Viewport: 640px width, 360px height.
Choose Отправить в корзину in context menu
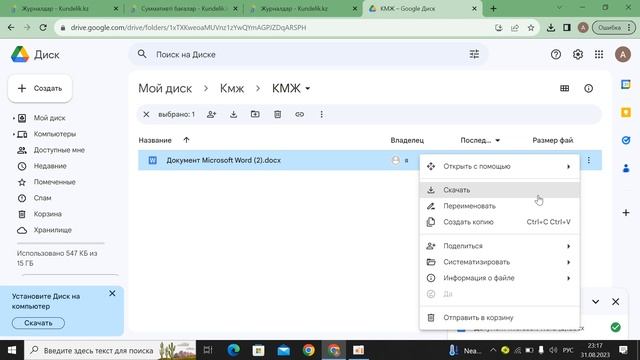point(500,318)
